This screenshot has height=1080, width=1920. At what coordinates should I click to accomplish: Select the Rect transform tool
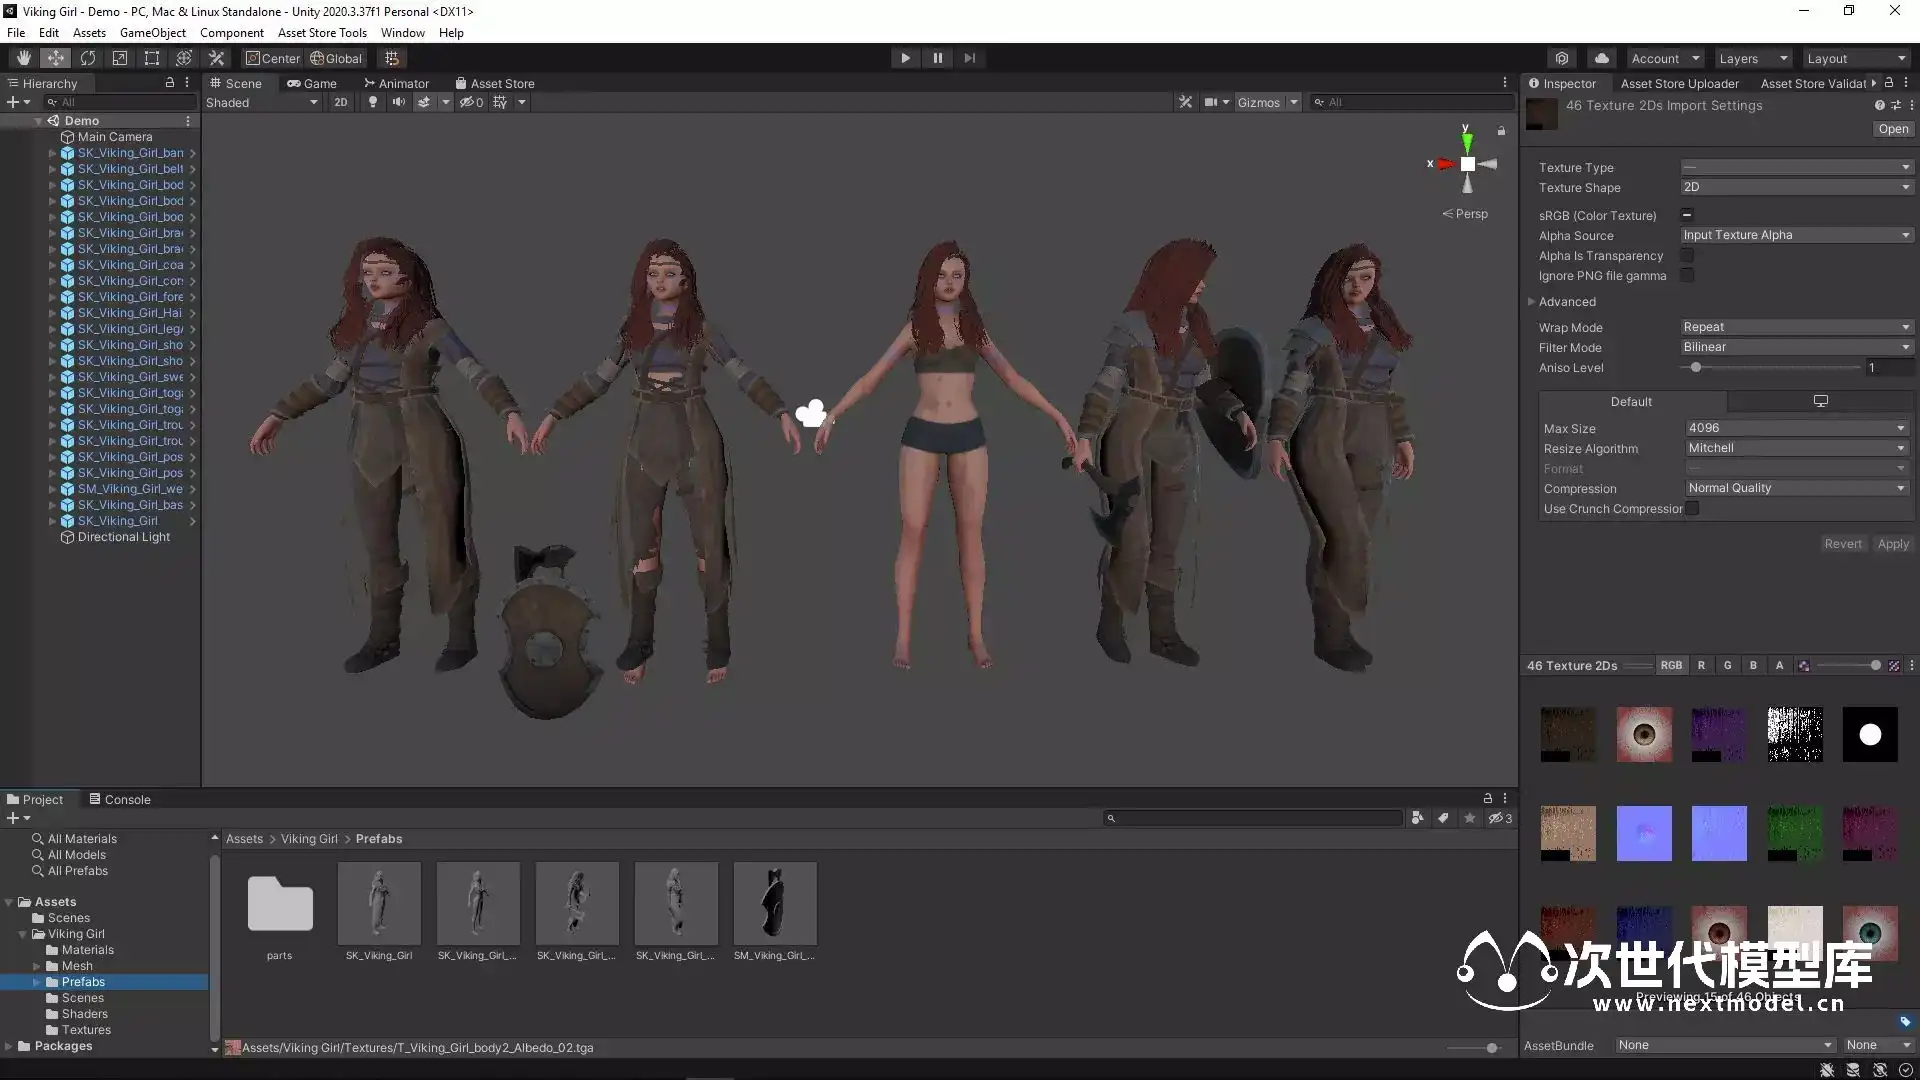pyautogui.click(x=152, y=58)
